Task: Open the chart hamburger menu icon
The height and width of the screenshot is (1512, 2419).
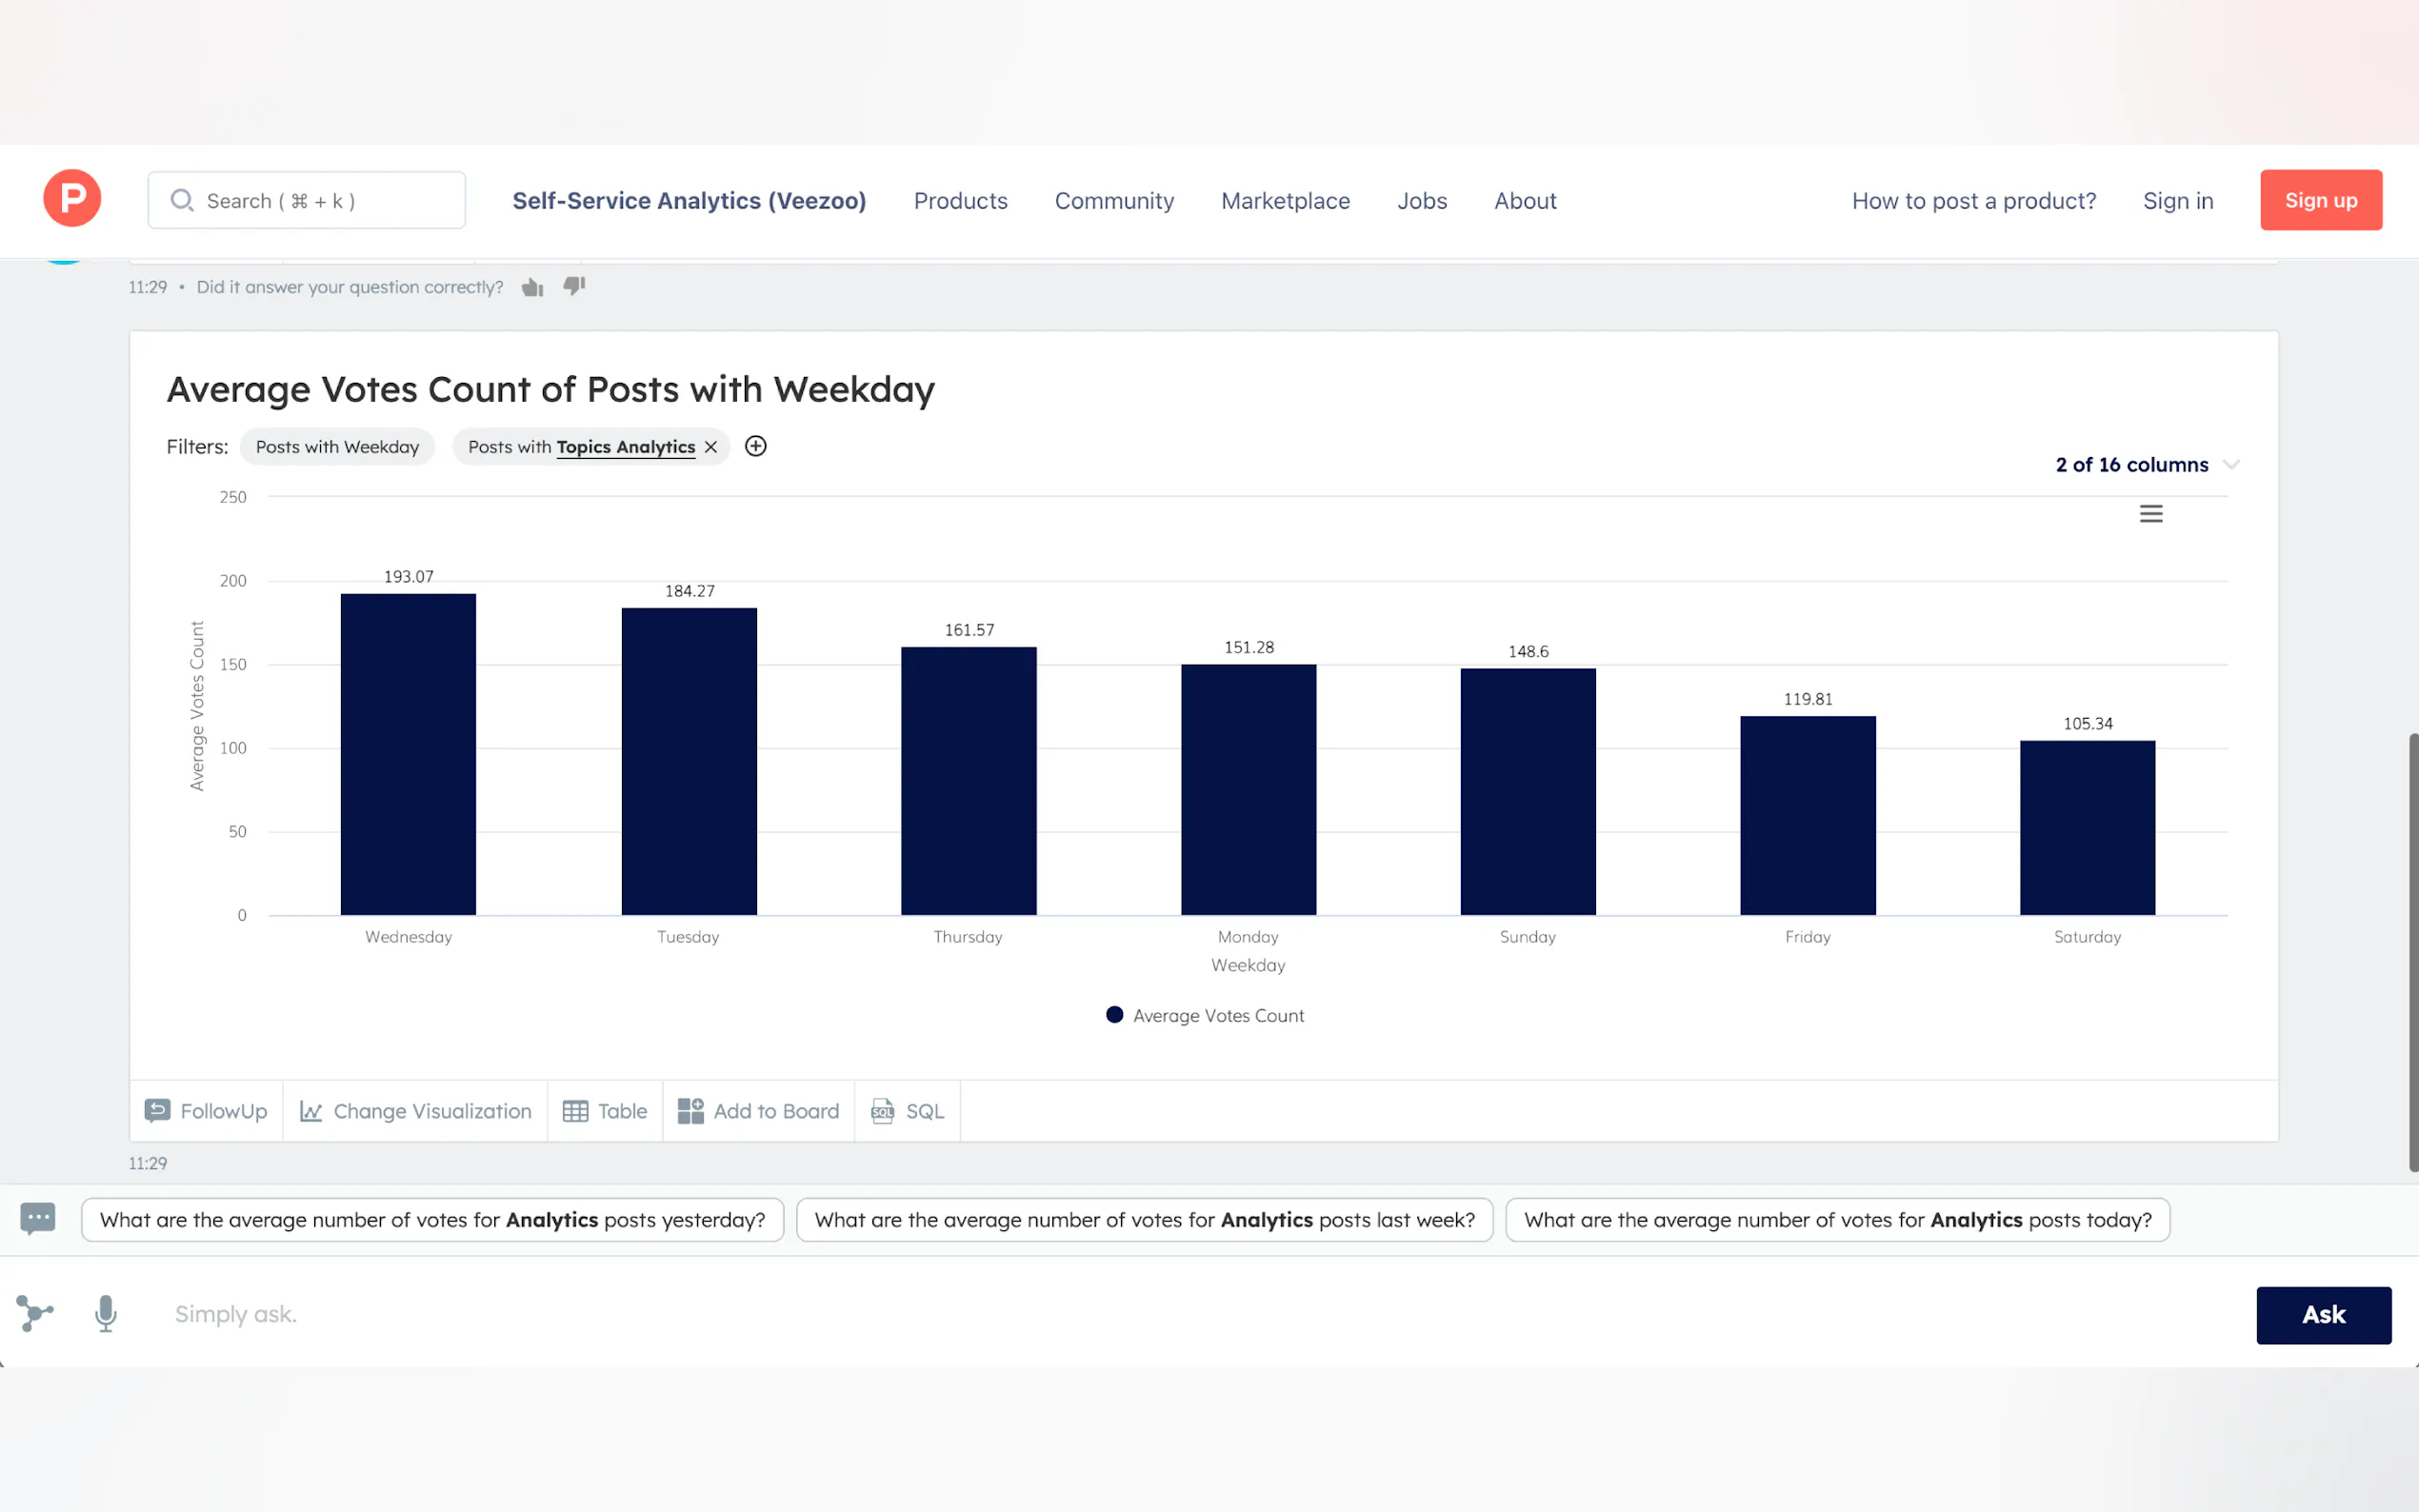Action: 2150,514
